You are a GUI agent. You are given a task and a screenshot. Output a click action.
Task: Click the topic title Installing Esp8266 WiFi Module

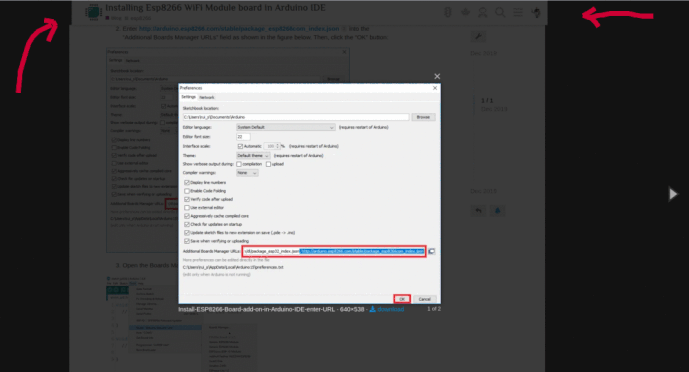click(x=215, y=8)
